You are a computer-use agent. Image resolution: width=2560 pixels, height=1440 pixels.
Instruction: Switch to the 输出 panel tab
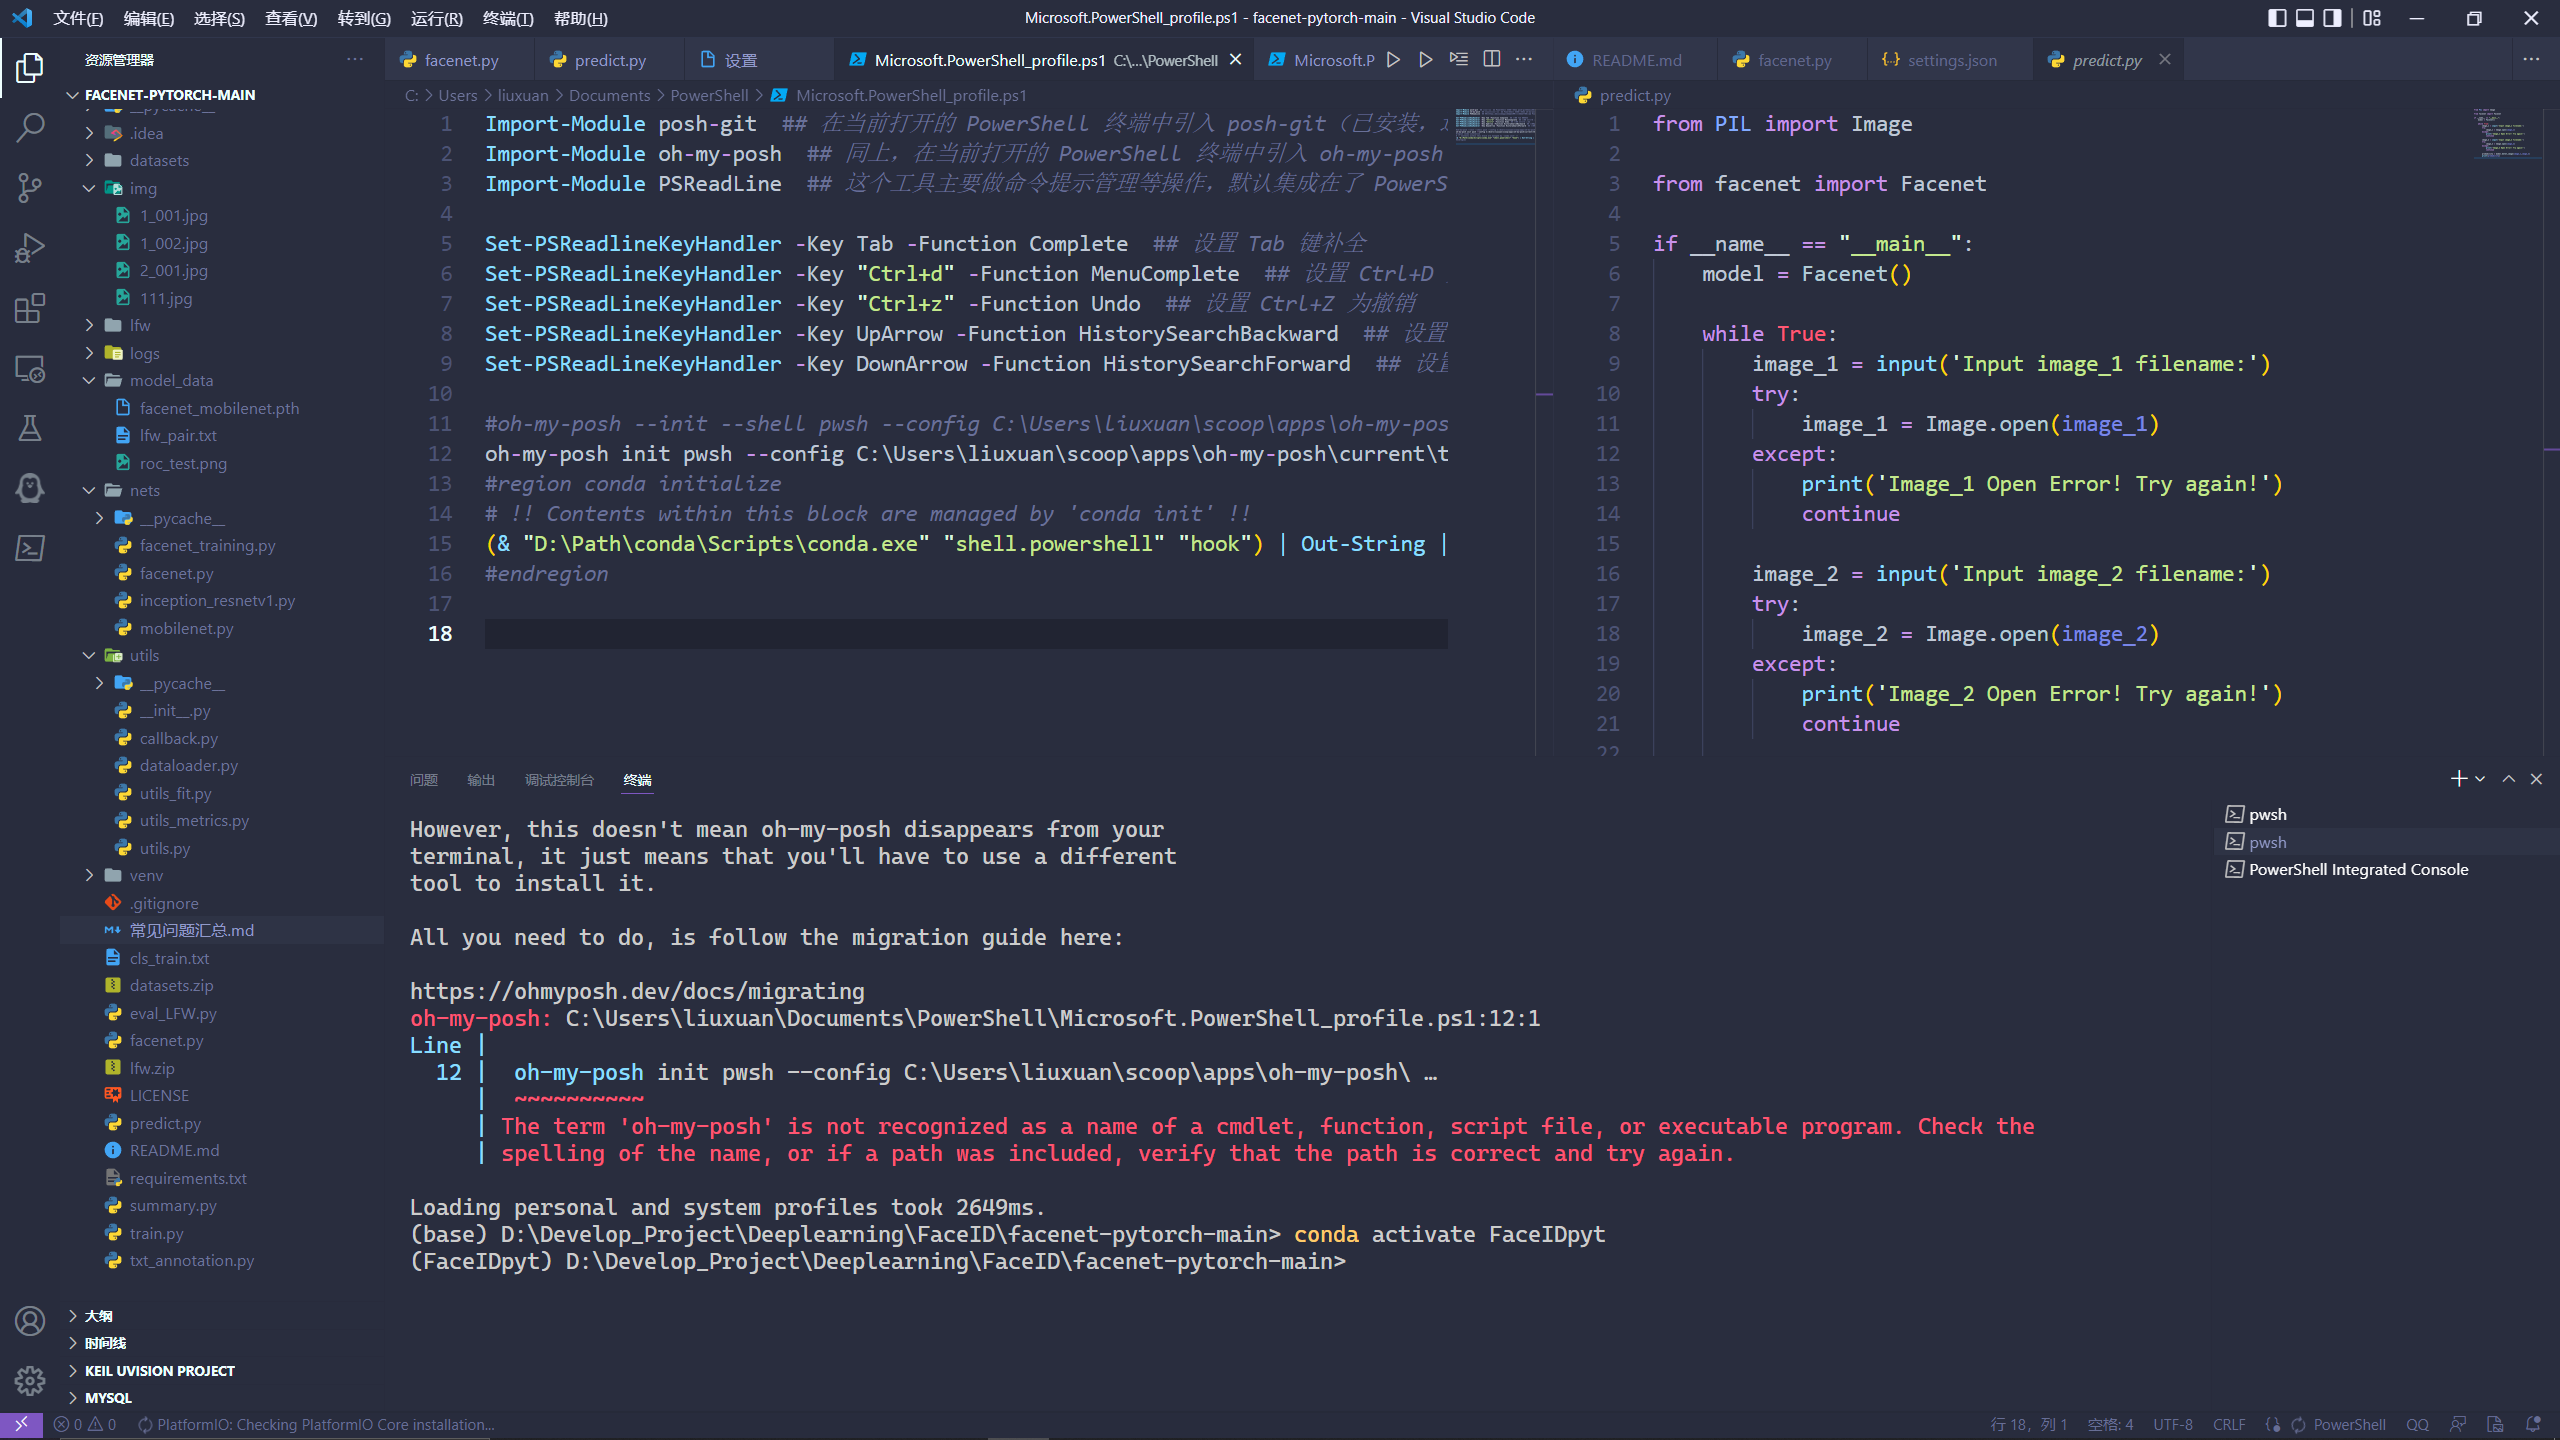pyautogui.click(x=480, y=780)
